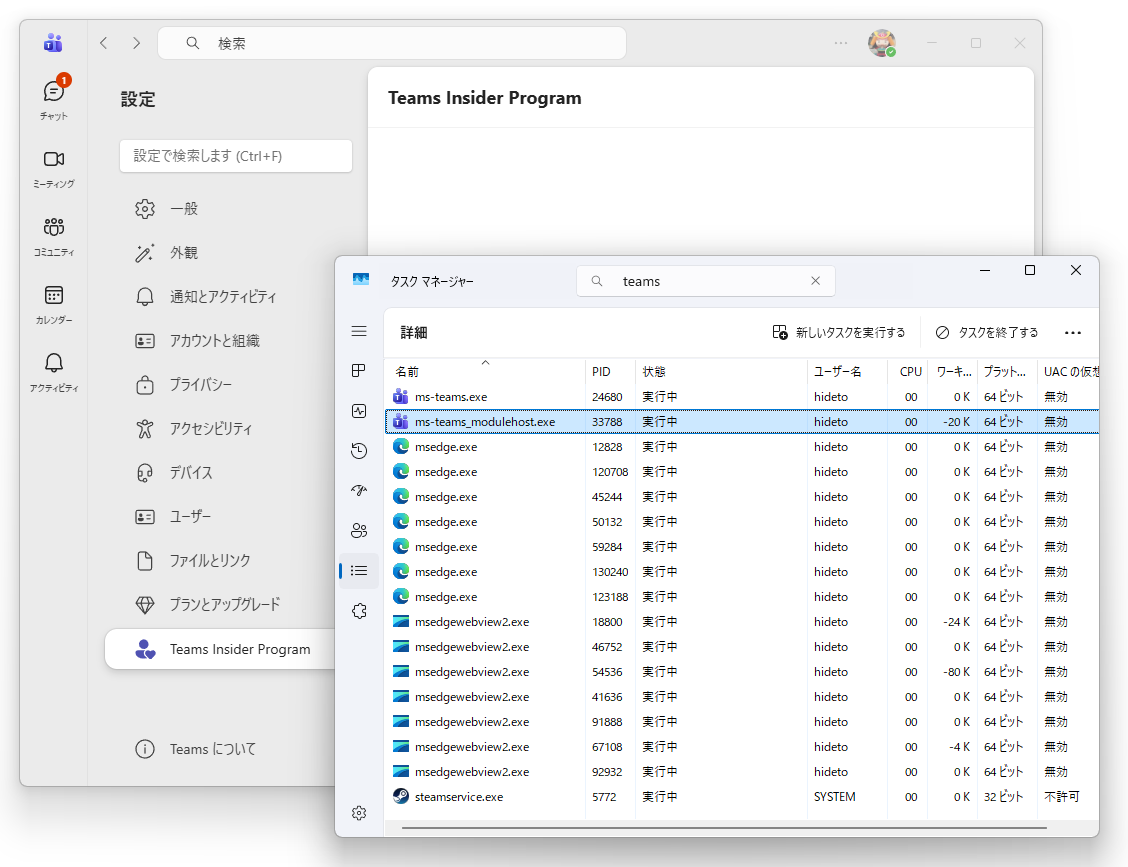Viewport: 1128px width, 867px height.
Task: Open Task Manager settings gear
Action: [x=359, y=813]
